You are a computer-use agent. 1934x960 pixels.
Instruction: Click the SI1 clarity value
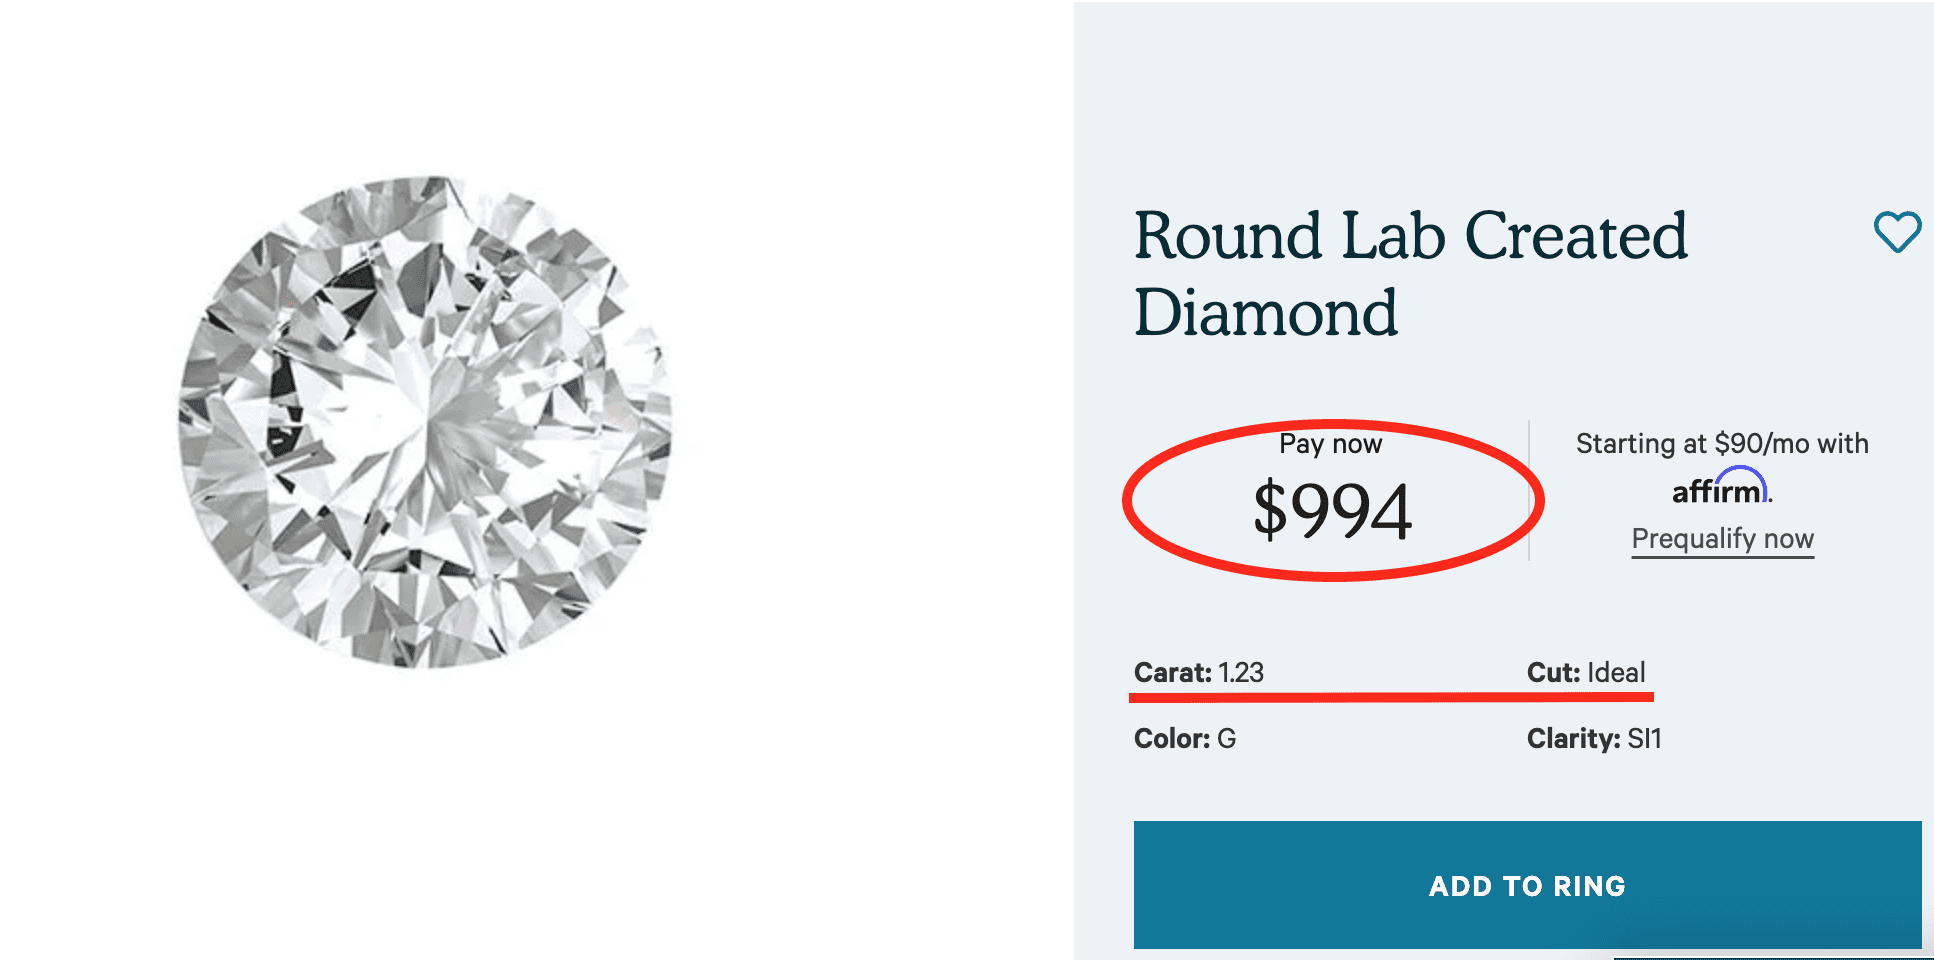point(1644,739)
